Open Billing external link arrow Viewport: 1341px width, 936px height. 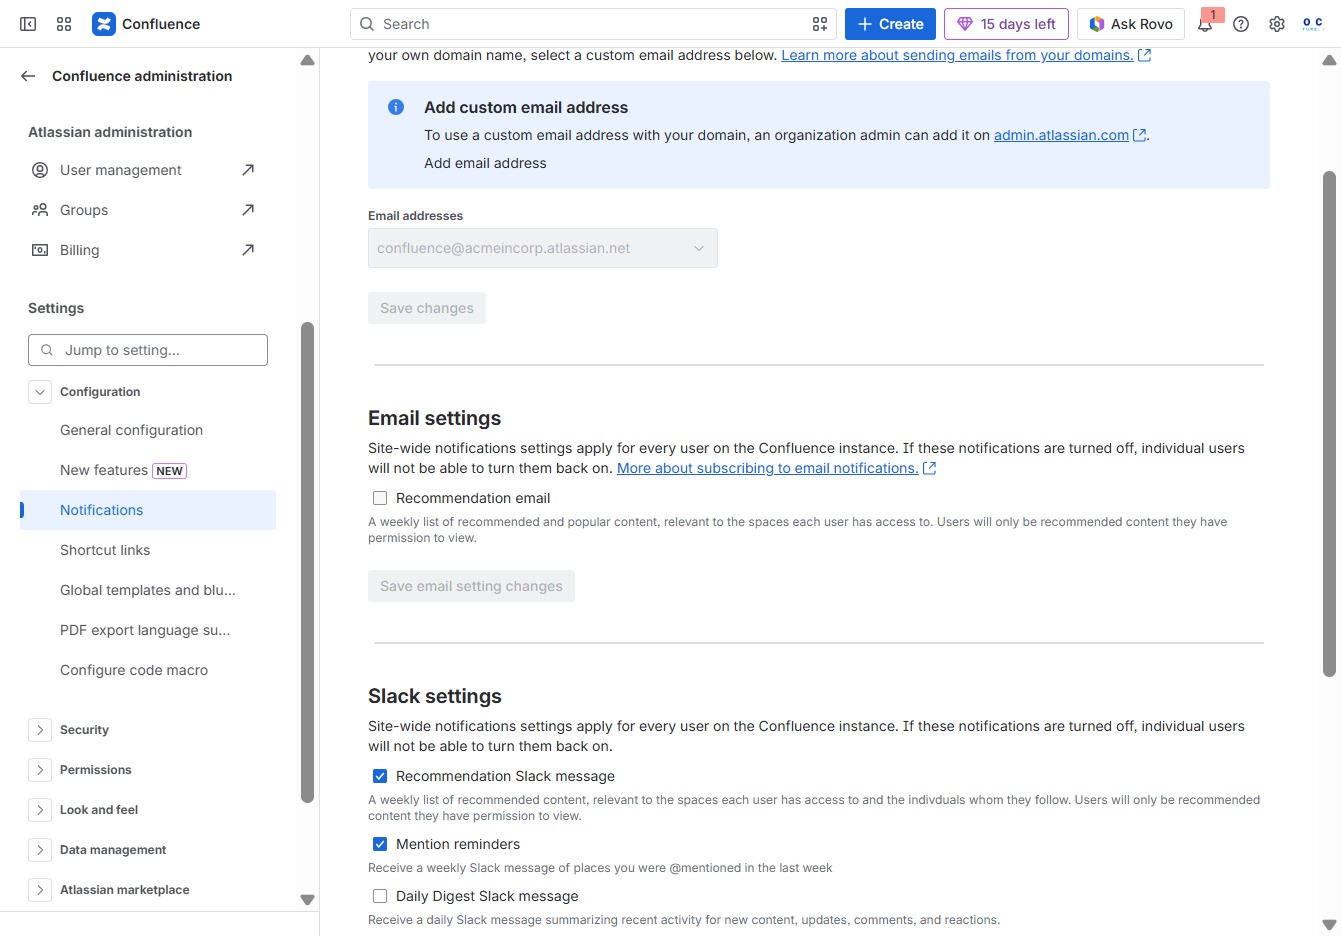coord(248,250)
